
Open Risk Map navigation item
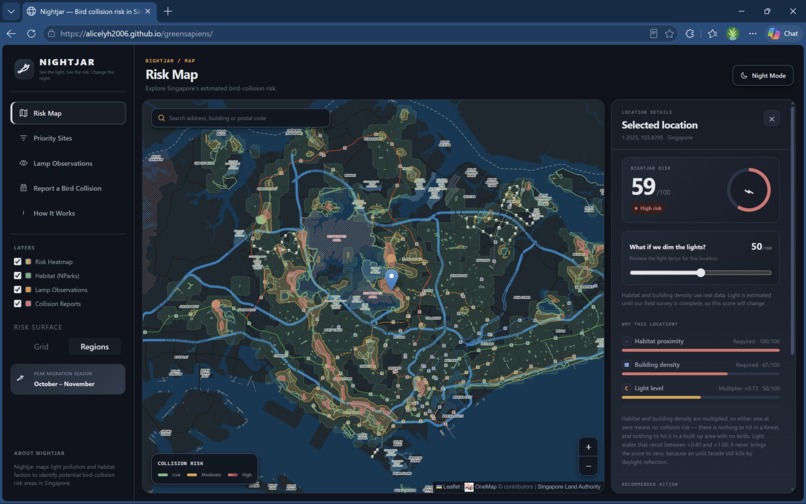[68, 113]
